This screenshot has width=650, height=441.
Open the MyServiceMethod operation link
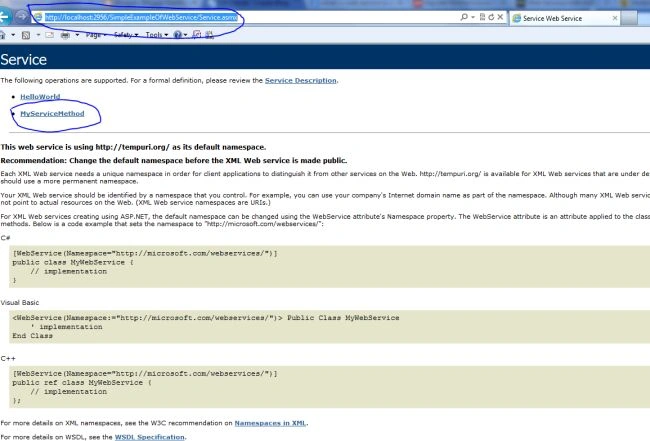[52, 114]
